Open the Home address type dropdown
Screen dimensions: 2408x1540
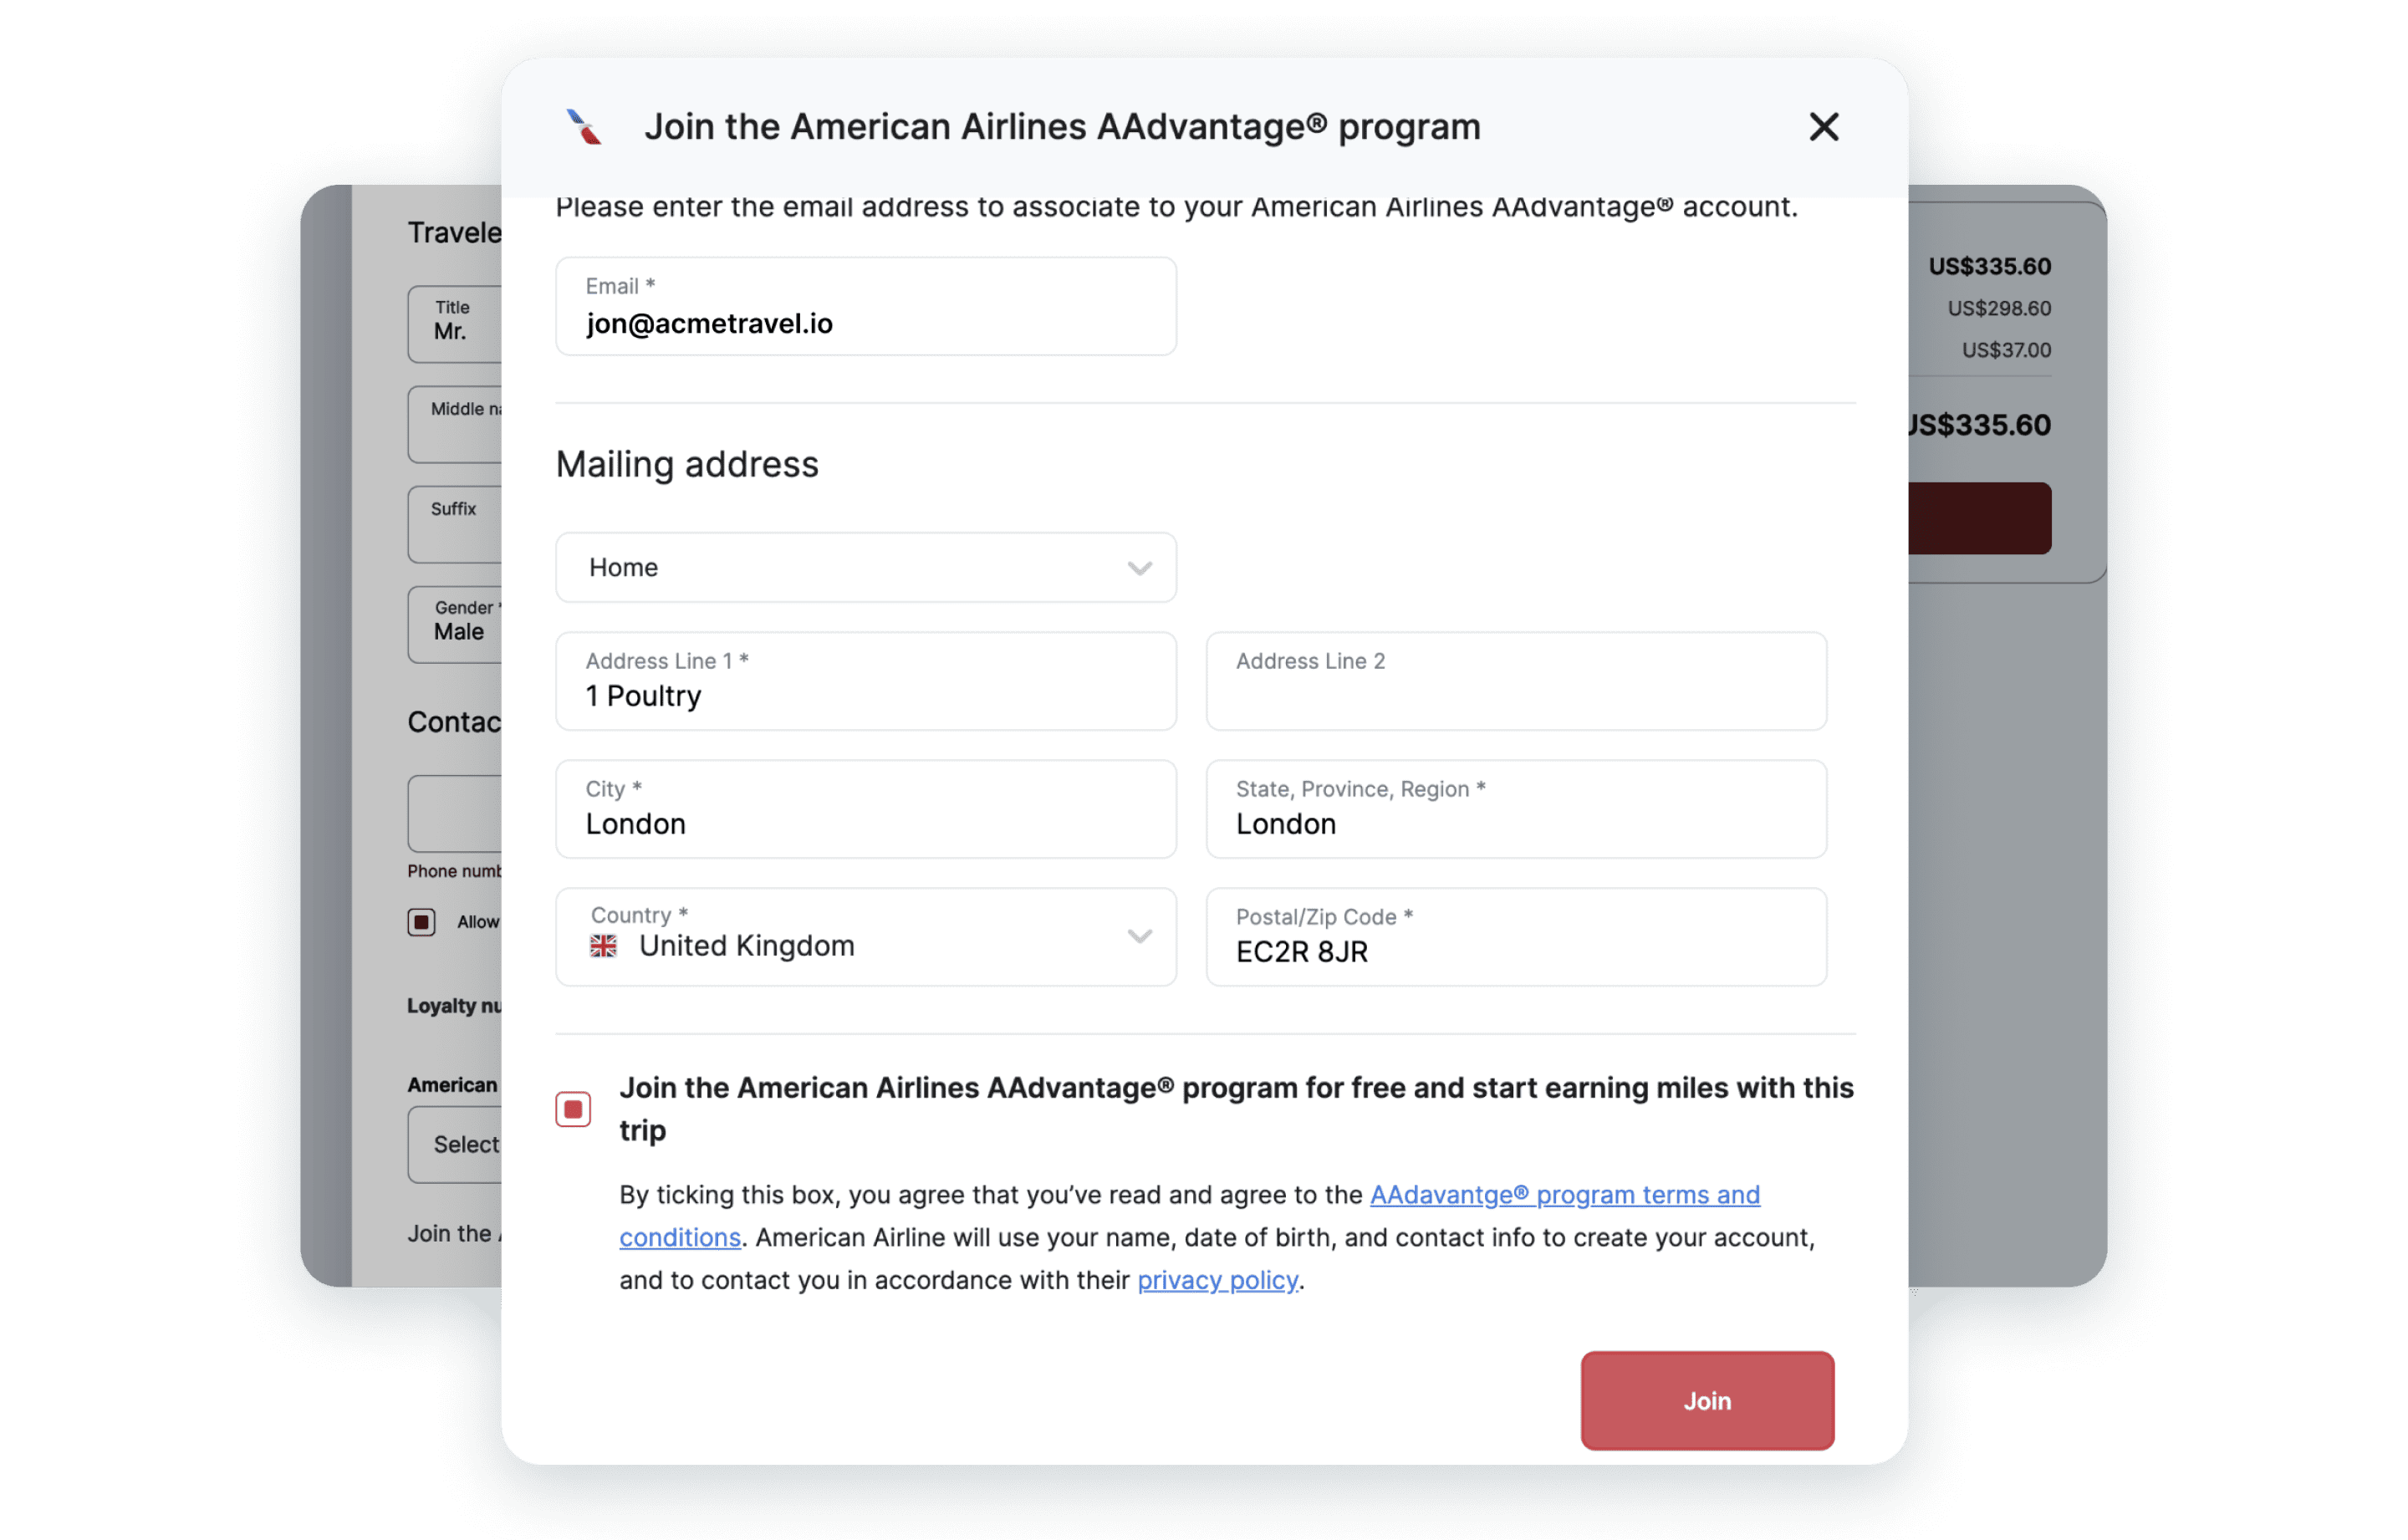click(866, 567)
